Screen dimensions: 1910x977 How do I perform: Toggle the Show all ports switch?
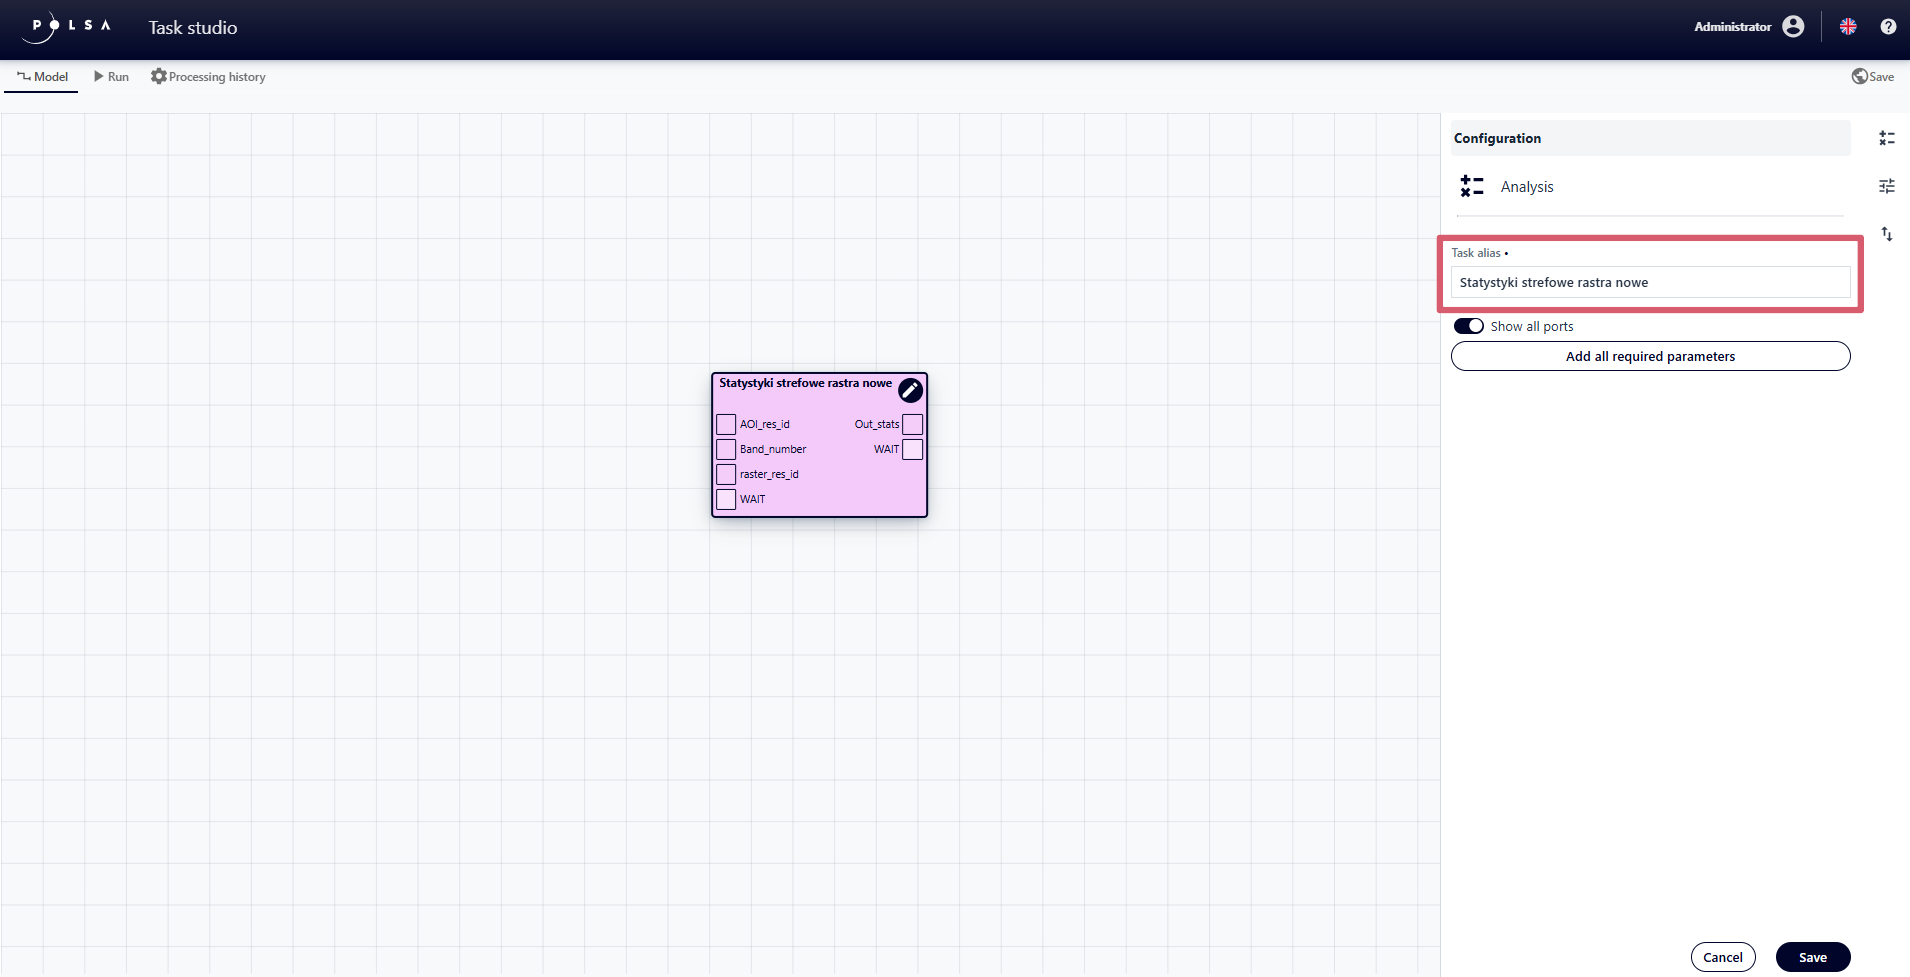1468,326
